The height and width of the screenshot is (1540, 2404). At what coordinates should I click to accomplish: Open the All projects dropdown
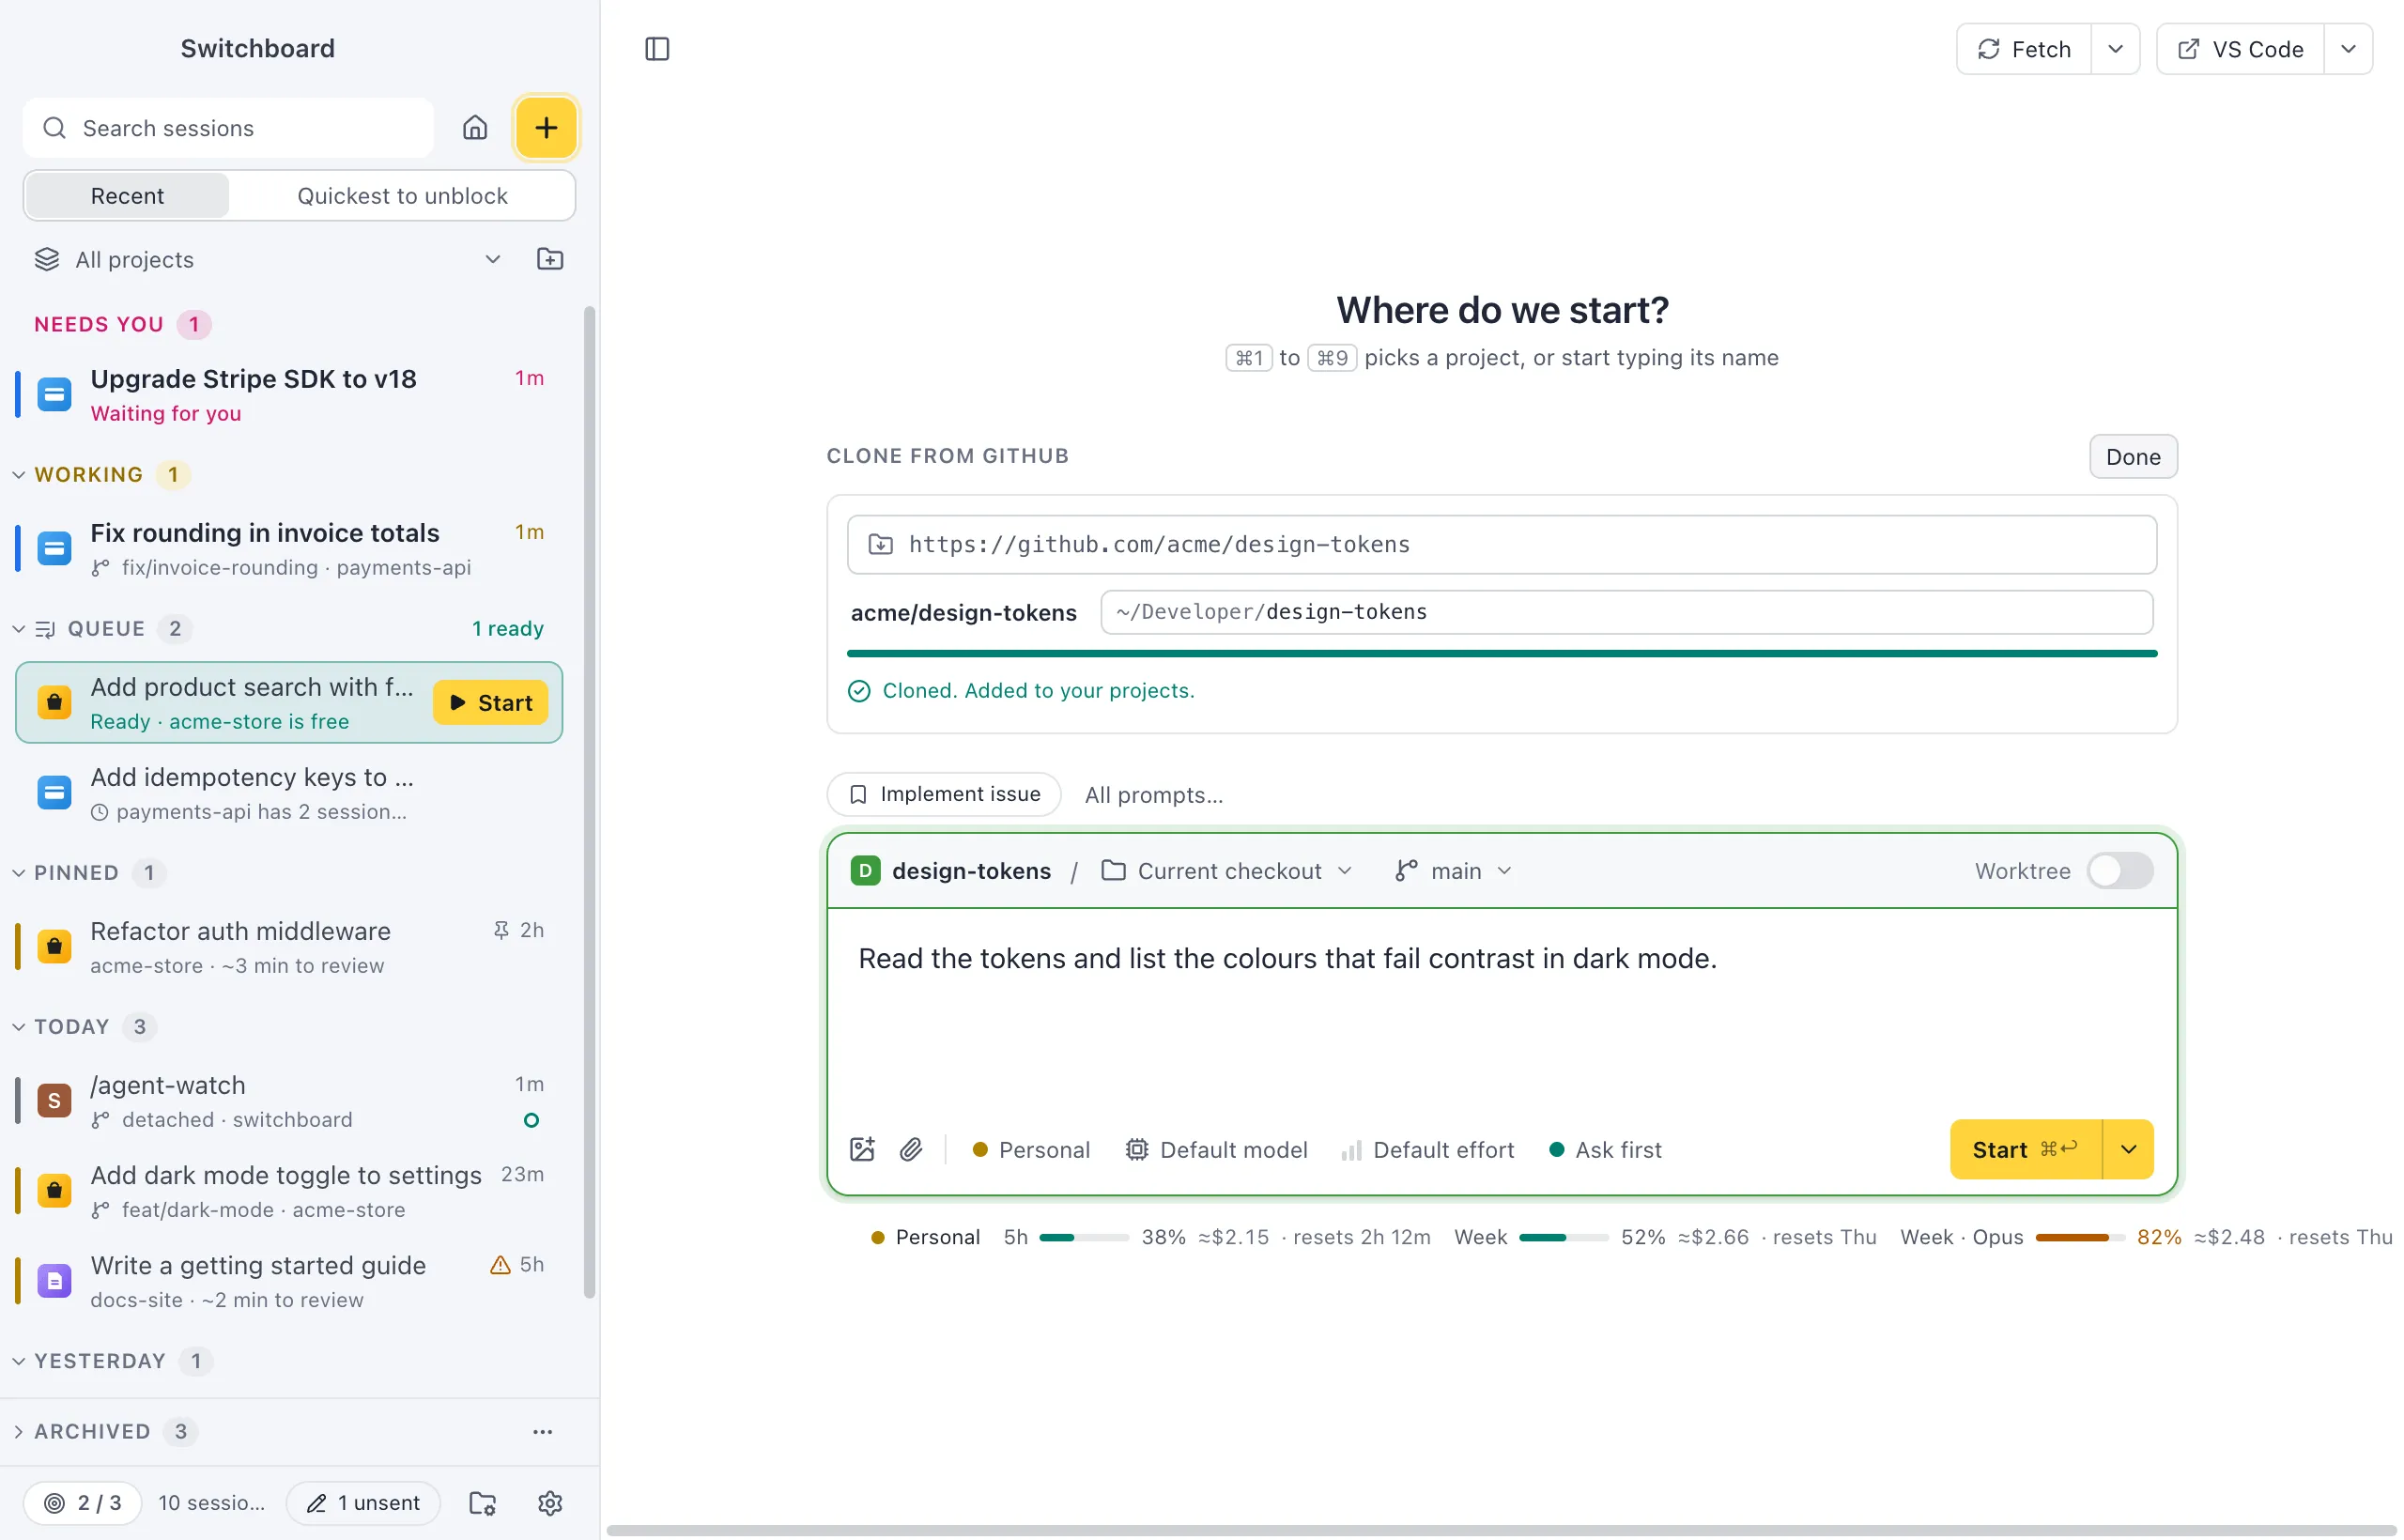tap(268, 259)
